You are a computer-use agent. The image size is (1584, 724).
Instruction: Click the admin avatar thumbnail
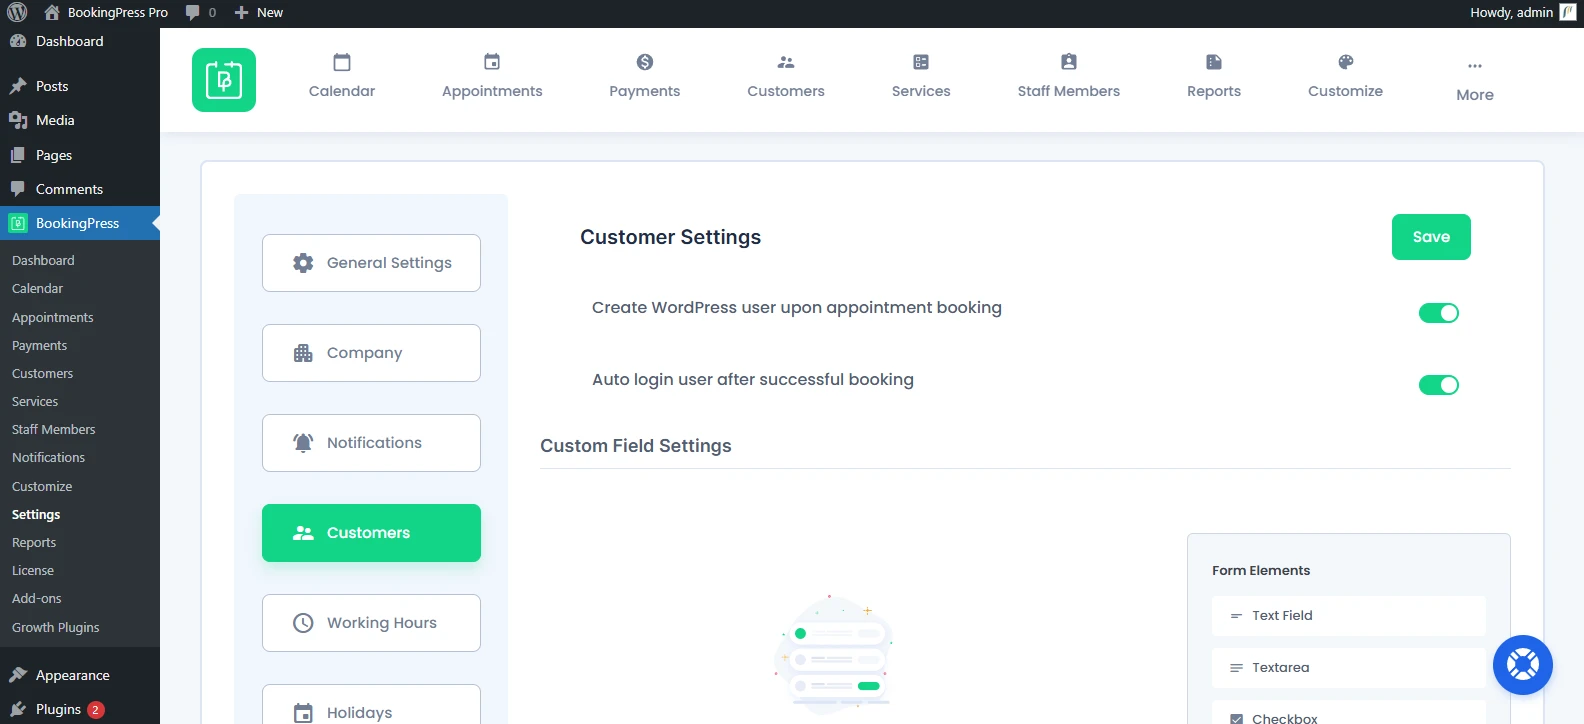[1568, 12]
